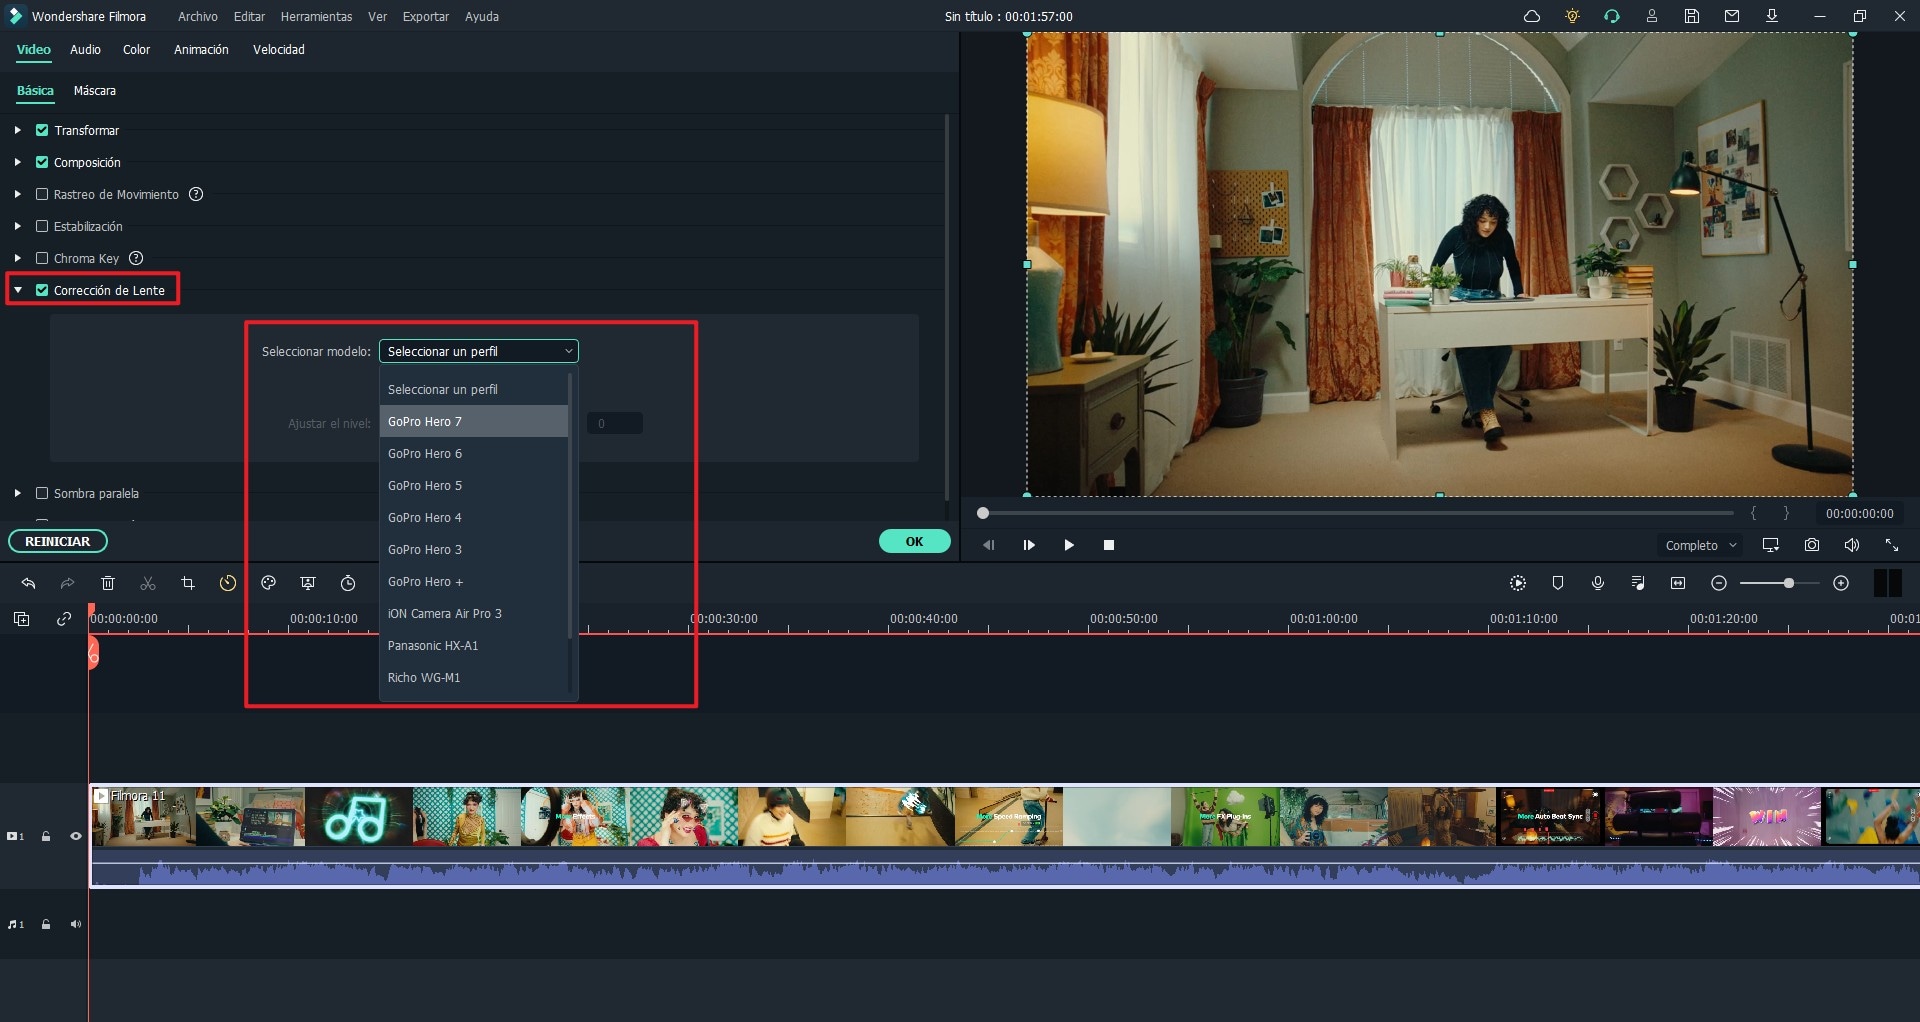Mute audio track 1 speaker
Image resolution: width=1920 pixels, height=1022 pixels.
tap(75, 924)
